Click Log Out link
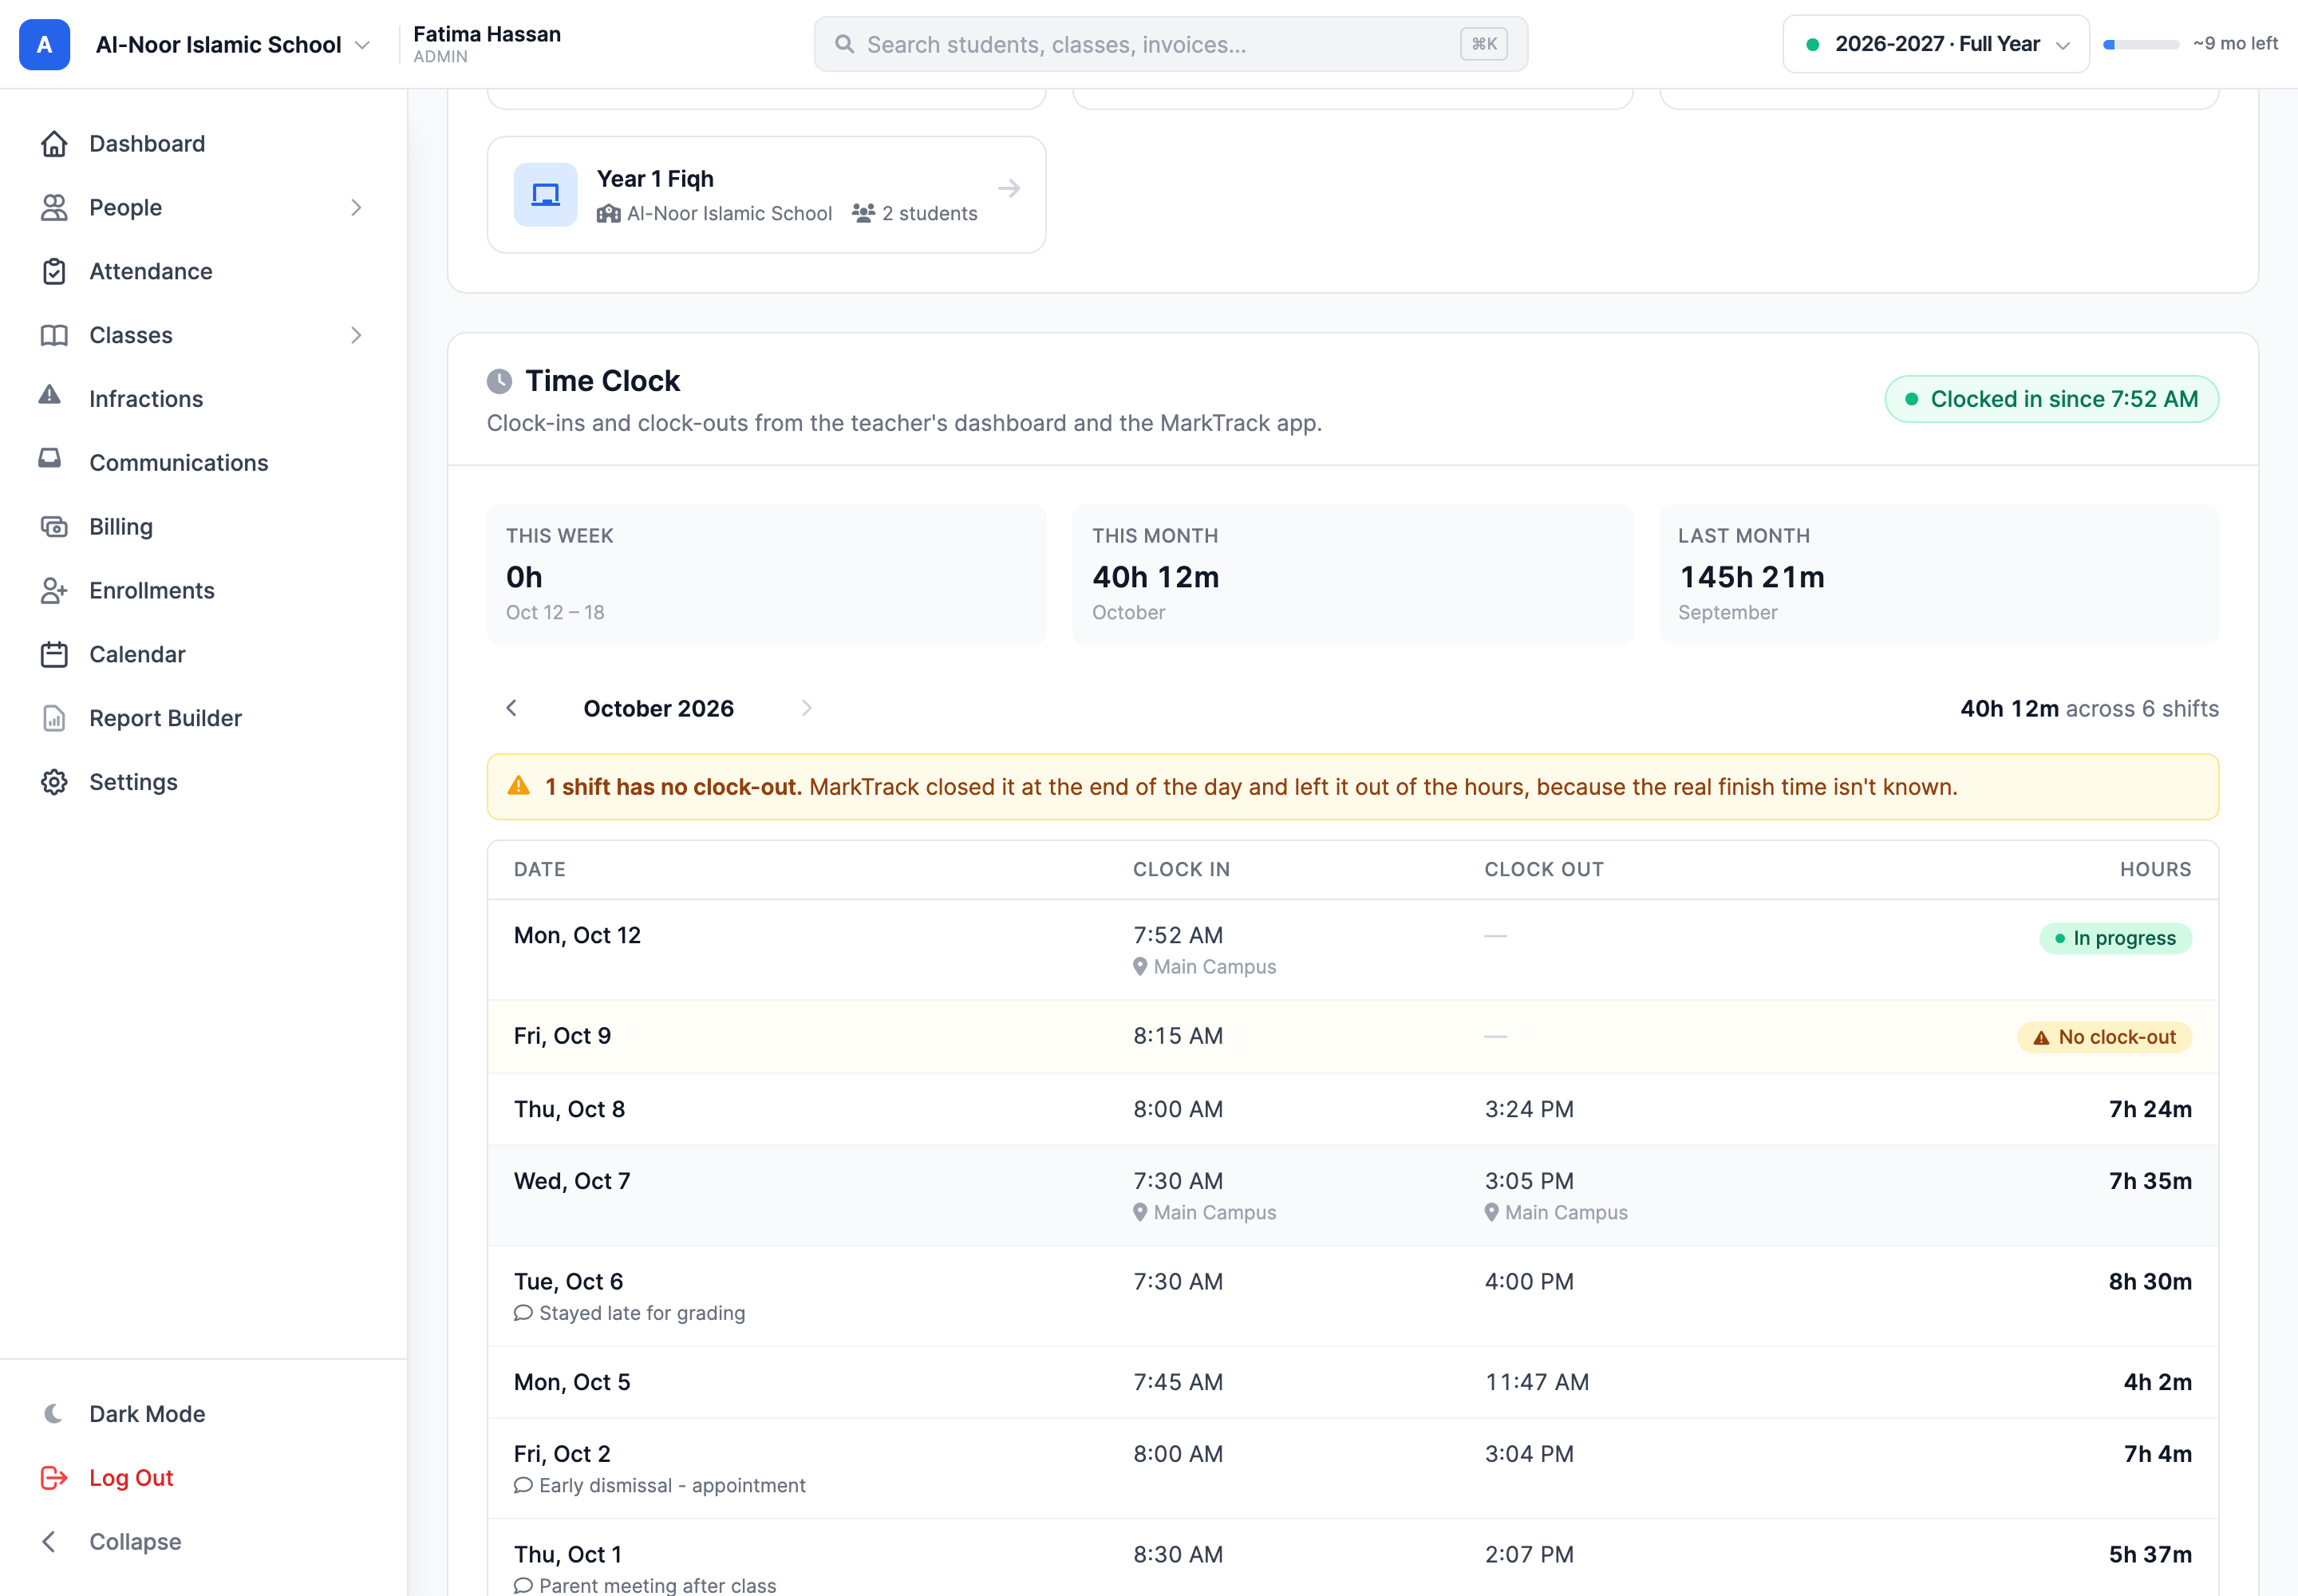Image resolution: width=2298 pixels, height=1596 pixels. tap(131, 1478)
